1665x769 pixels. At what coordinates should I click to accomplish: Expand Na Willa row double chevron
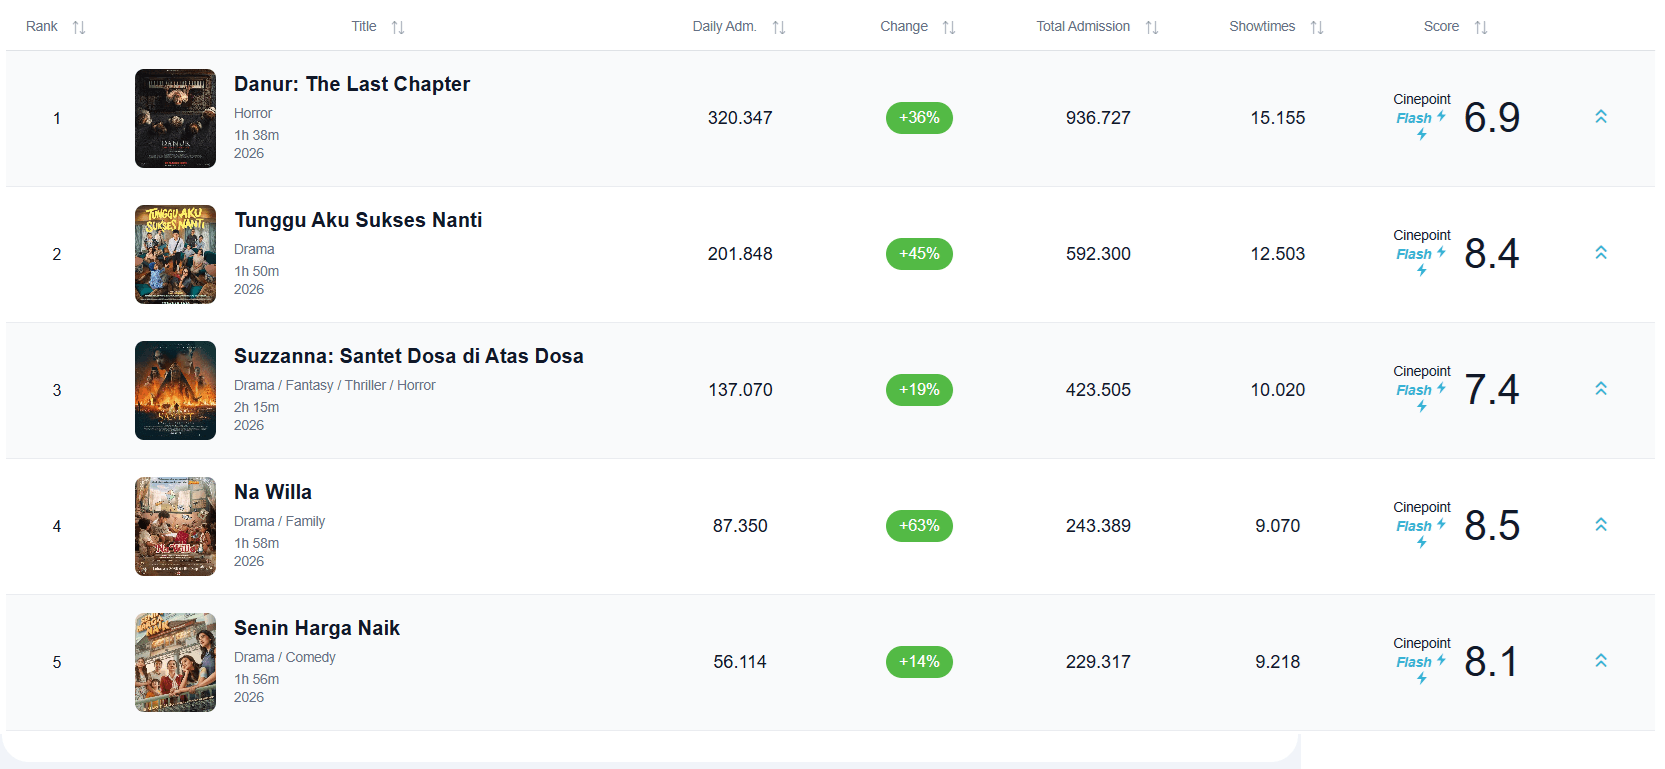pos(1601,525)
